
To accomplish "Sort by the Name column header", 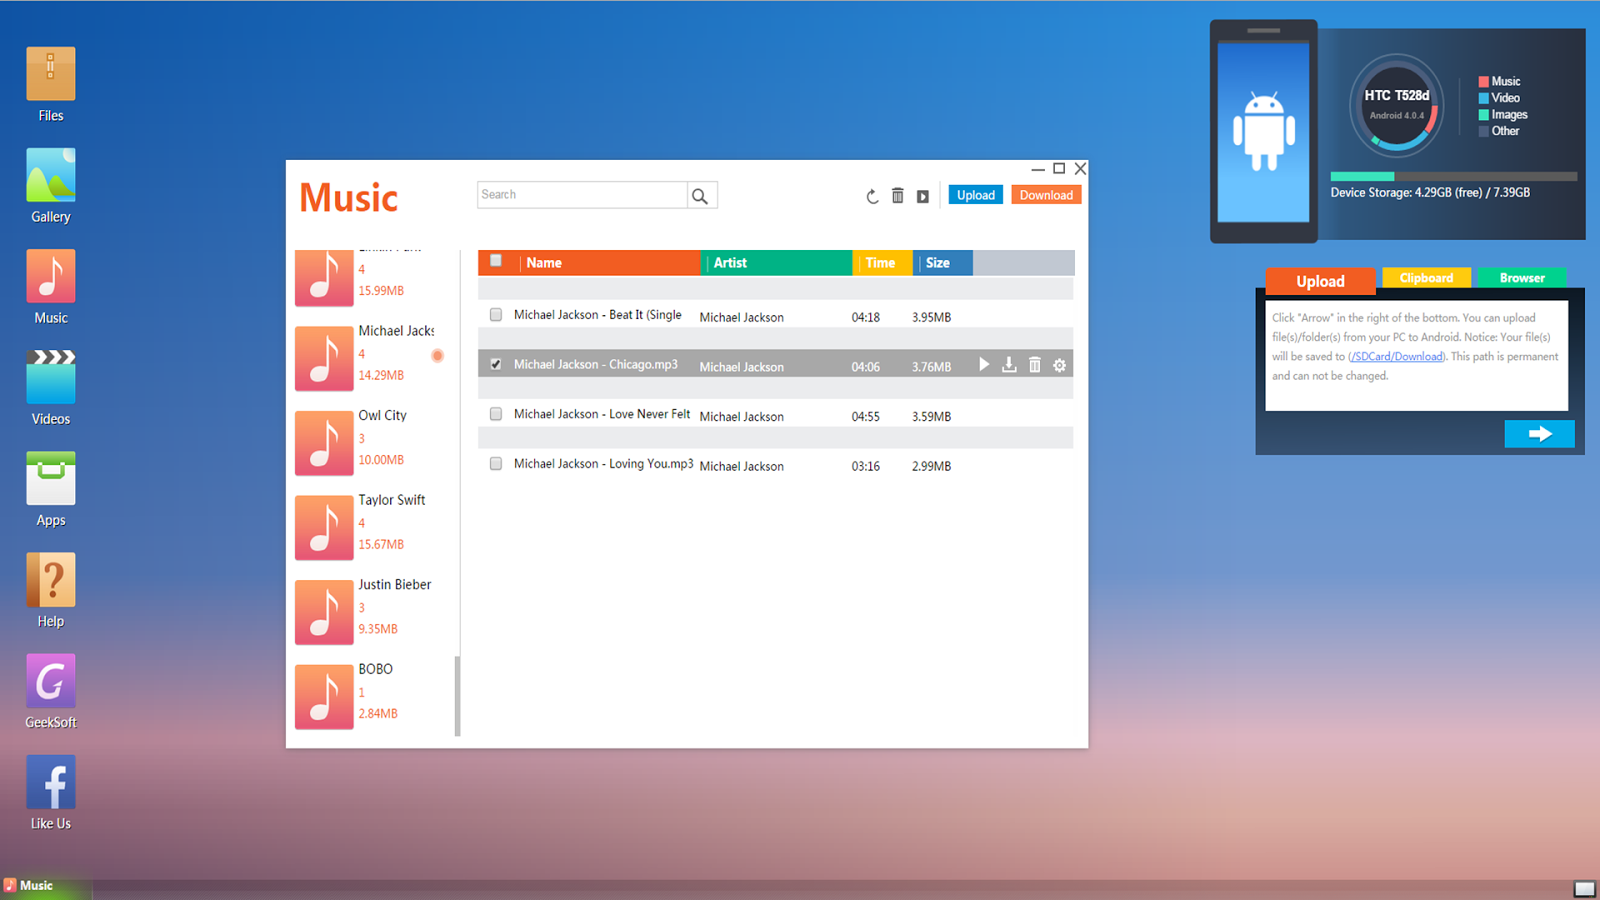I will (x=609, y=263).
